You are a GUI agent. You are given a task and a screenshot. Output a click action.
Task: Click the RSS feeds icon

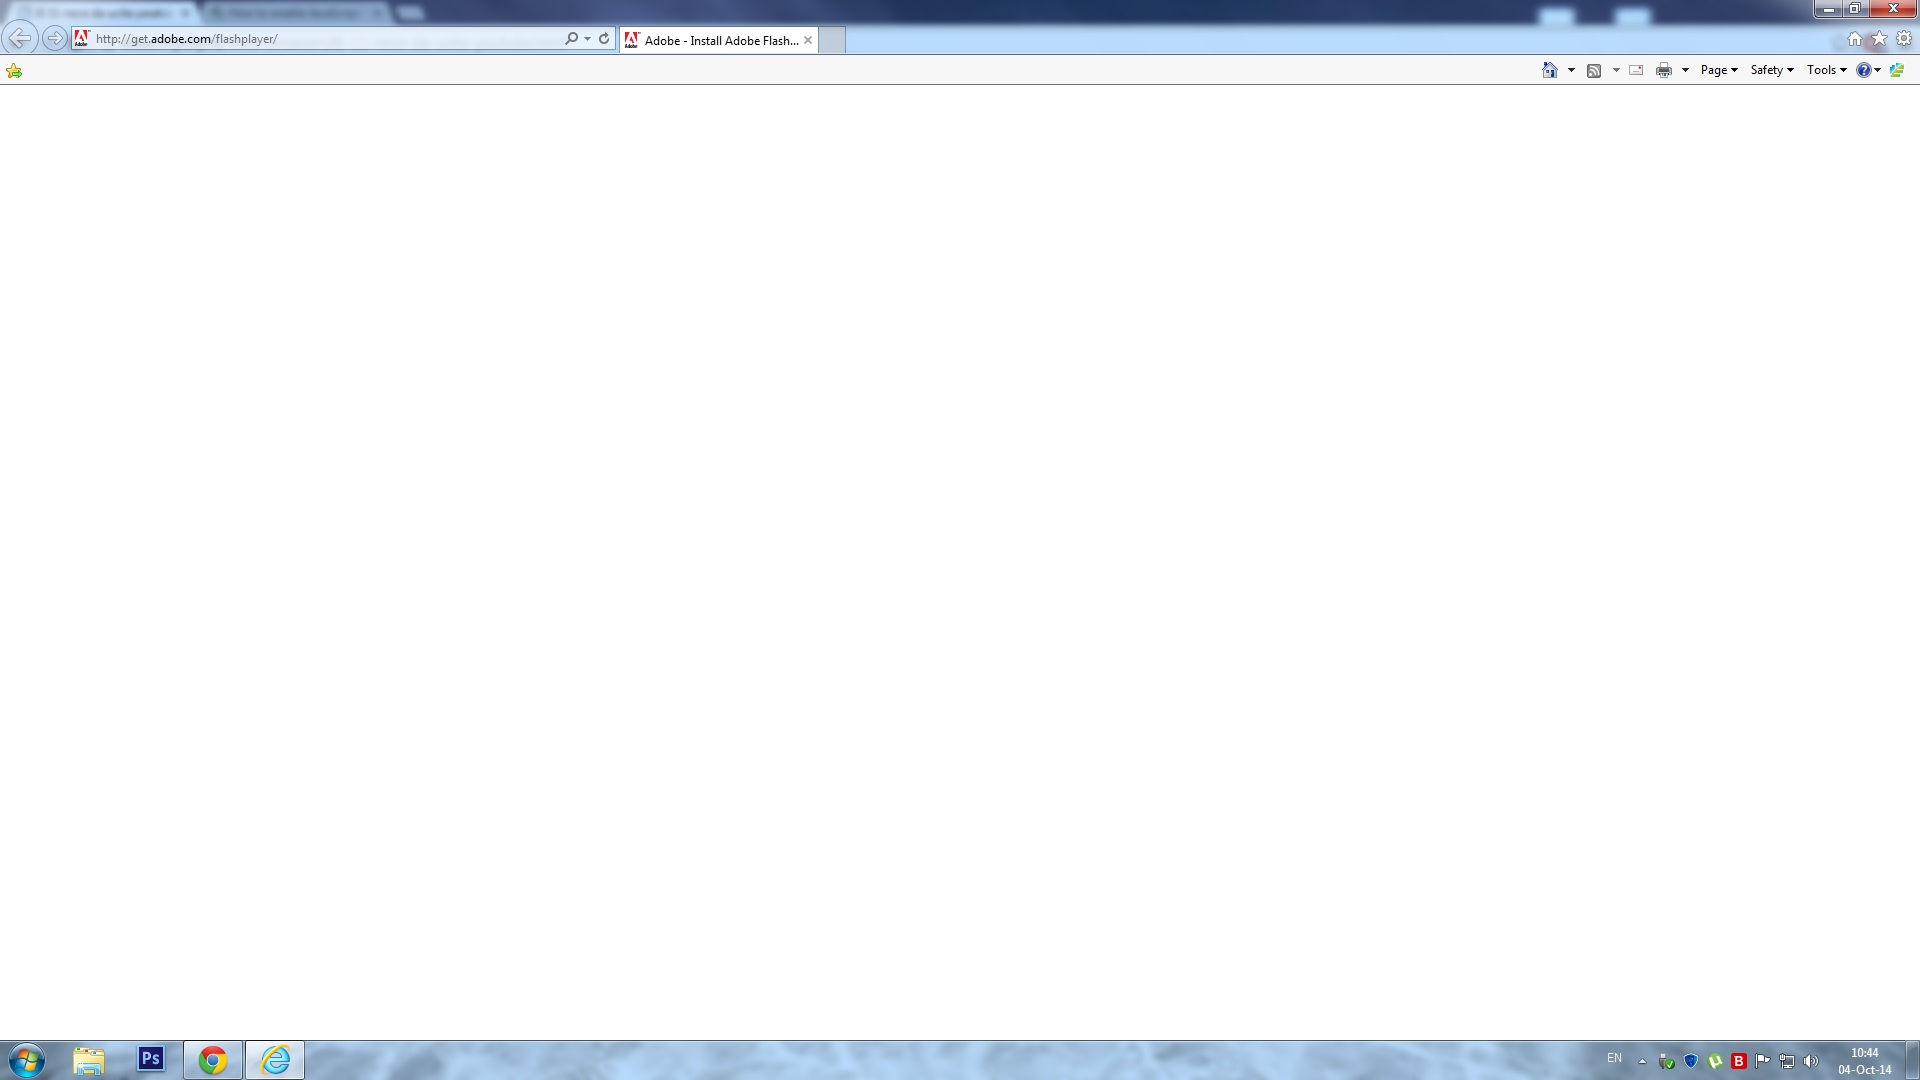1594,70
